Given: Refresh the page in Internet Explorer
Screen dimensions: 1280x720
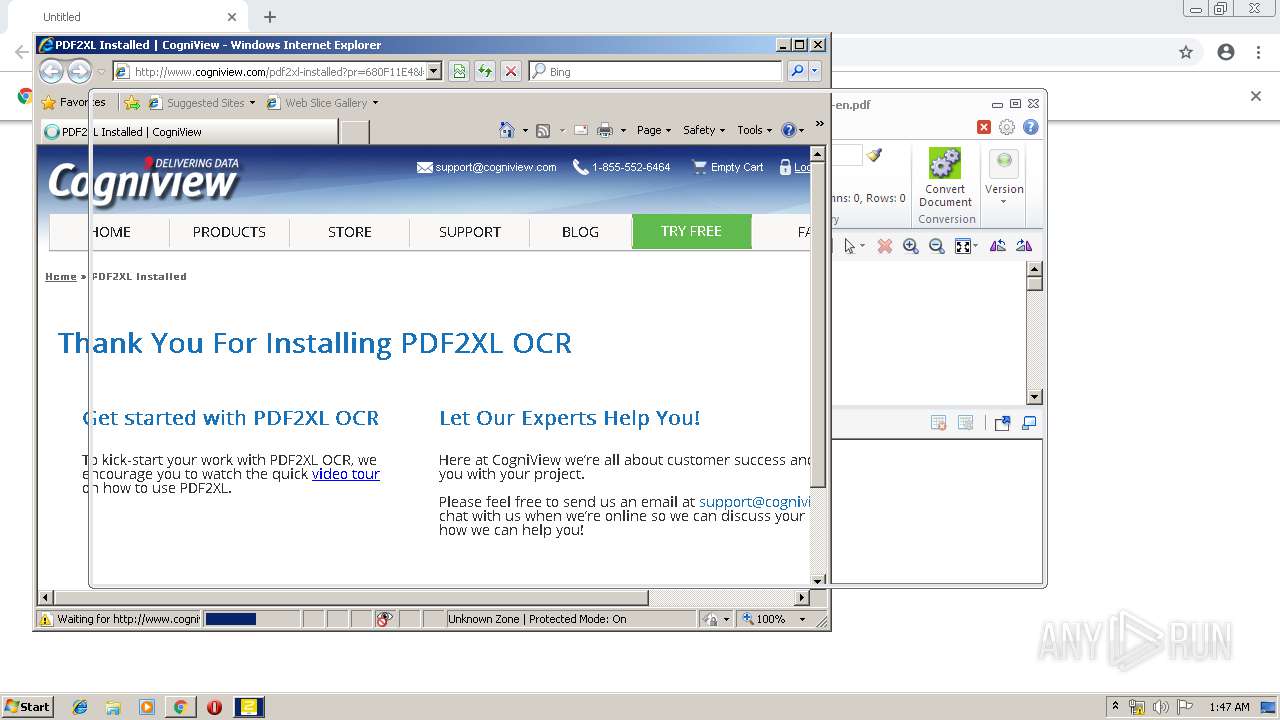Looking at the screenshot, I should (485, 71).
